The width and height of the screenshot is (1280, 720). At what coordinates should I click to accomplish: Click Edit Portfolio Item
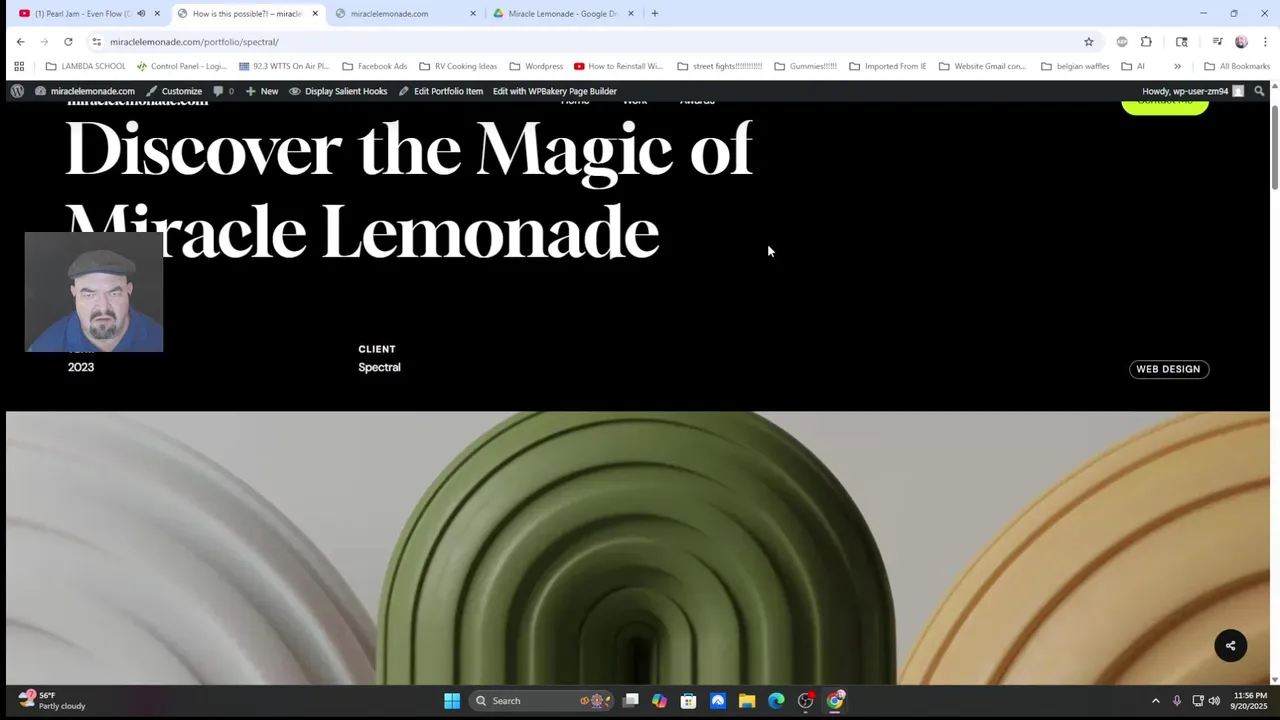[x=440, y=91]
